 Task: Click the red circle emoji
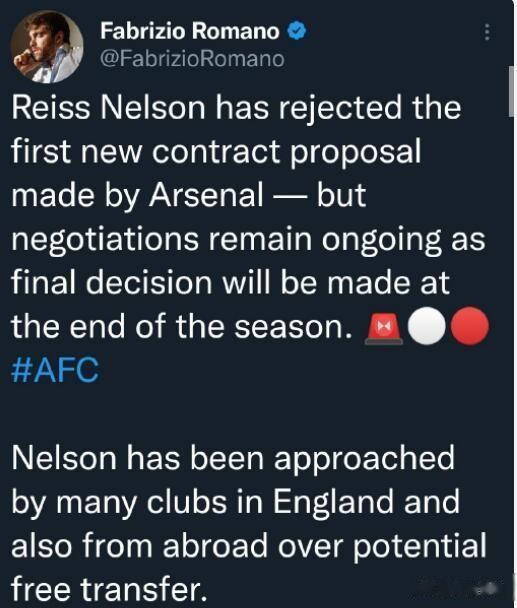tap(470, 326)
